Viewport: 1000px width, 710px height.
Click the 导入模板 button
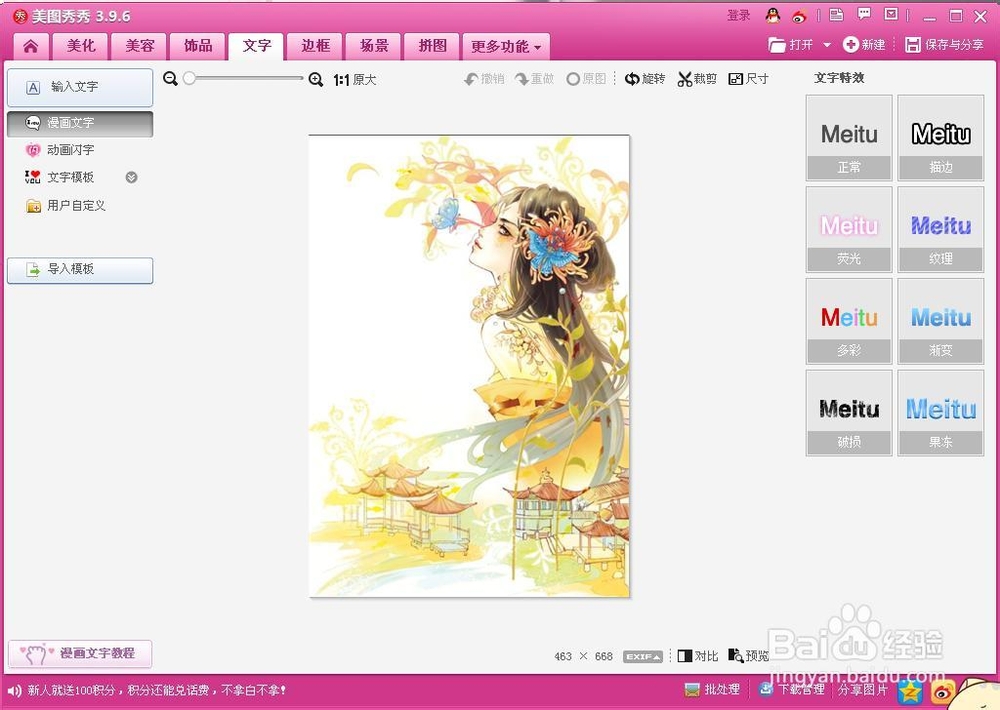tap(80, 270)
